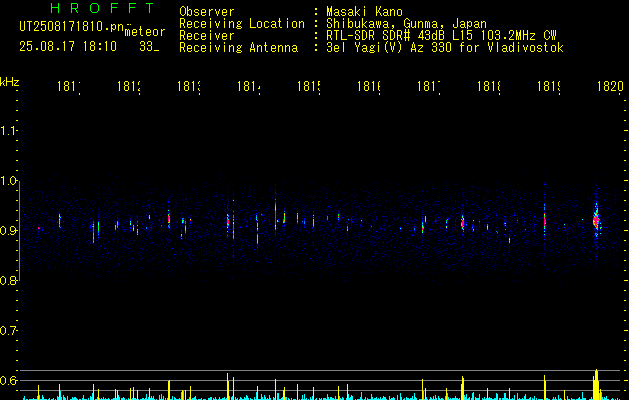
Task: Click the 0.7 kHz frequency axis label
Action: [x=8, y=330]
